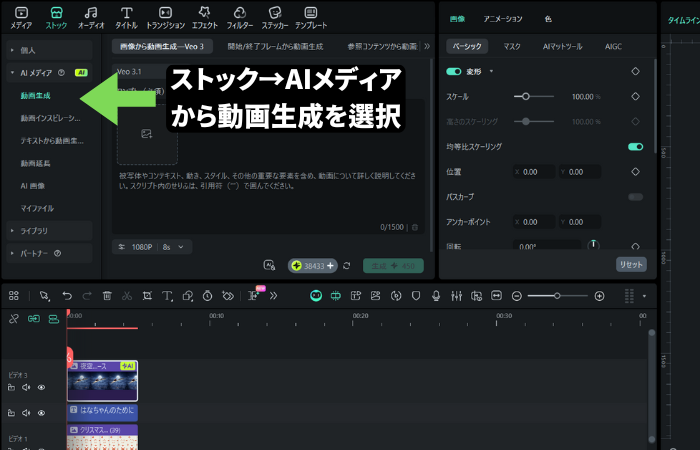Viewport: 700px width, 450px height.
Task: Select 開始/終了フレームから動画生成 tab
Action: [x=275, y=46]
